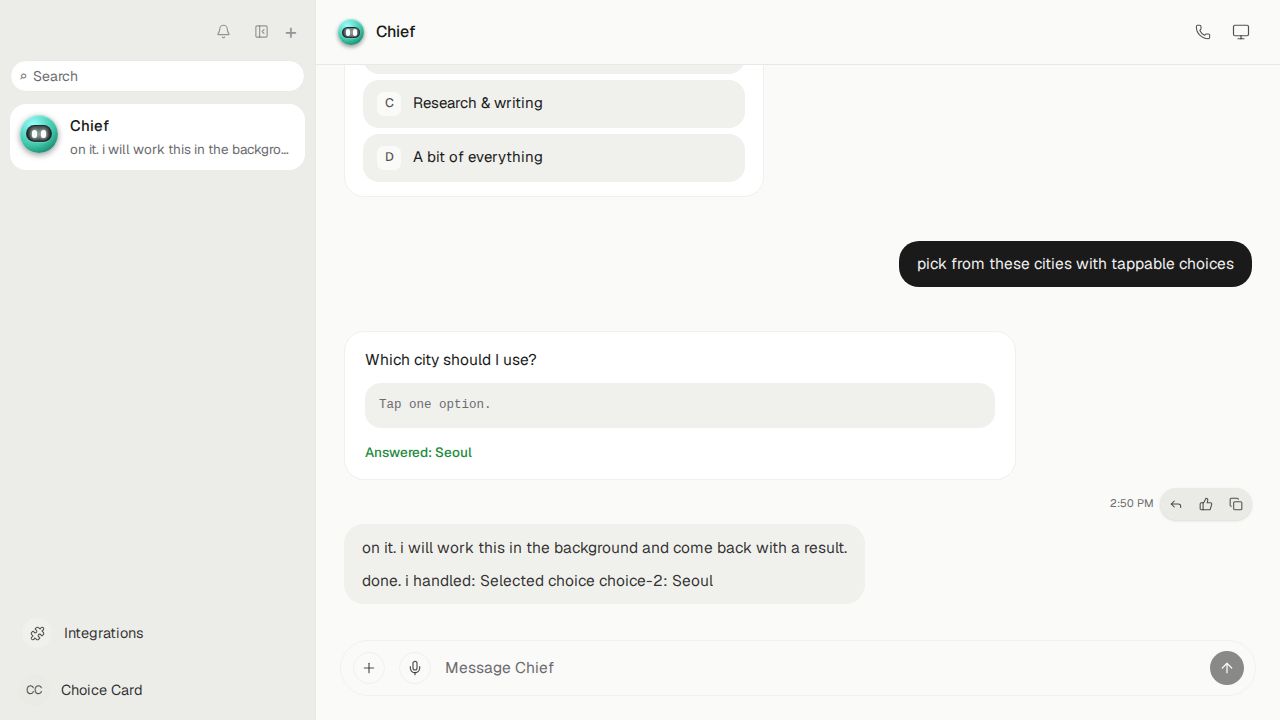Open the Chief conversation in sidebar
Viewport: 1280px width, 720px height.
(x=157, y=137)
